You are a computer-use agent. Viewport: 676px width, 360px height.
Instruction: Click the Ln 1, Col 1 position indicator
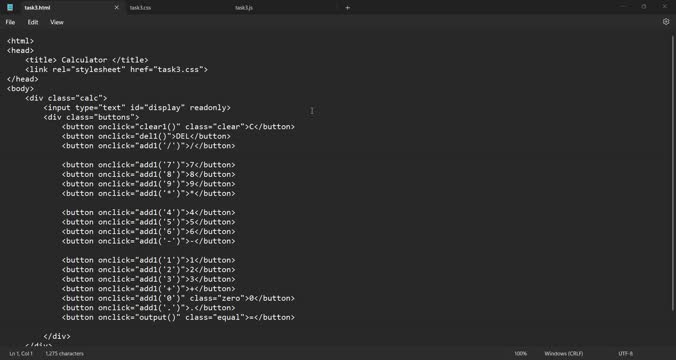(21, 354)
